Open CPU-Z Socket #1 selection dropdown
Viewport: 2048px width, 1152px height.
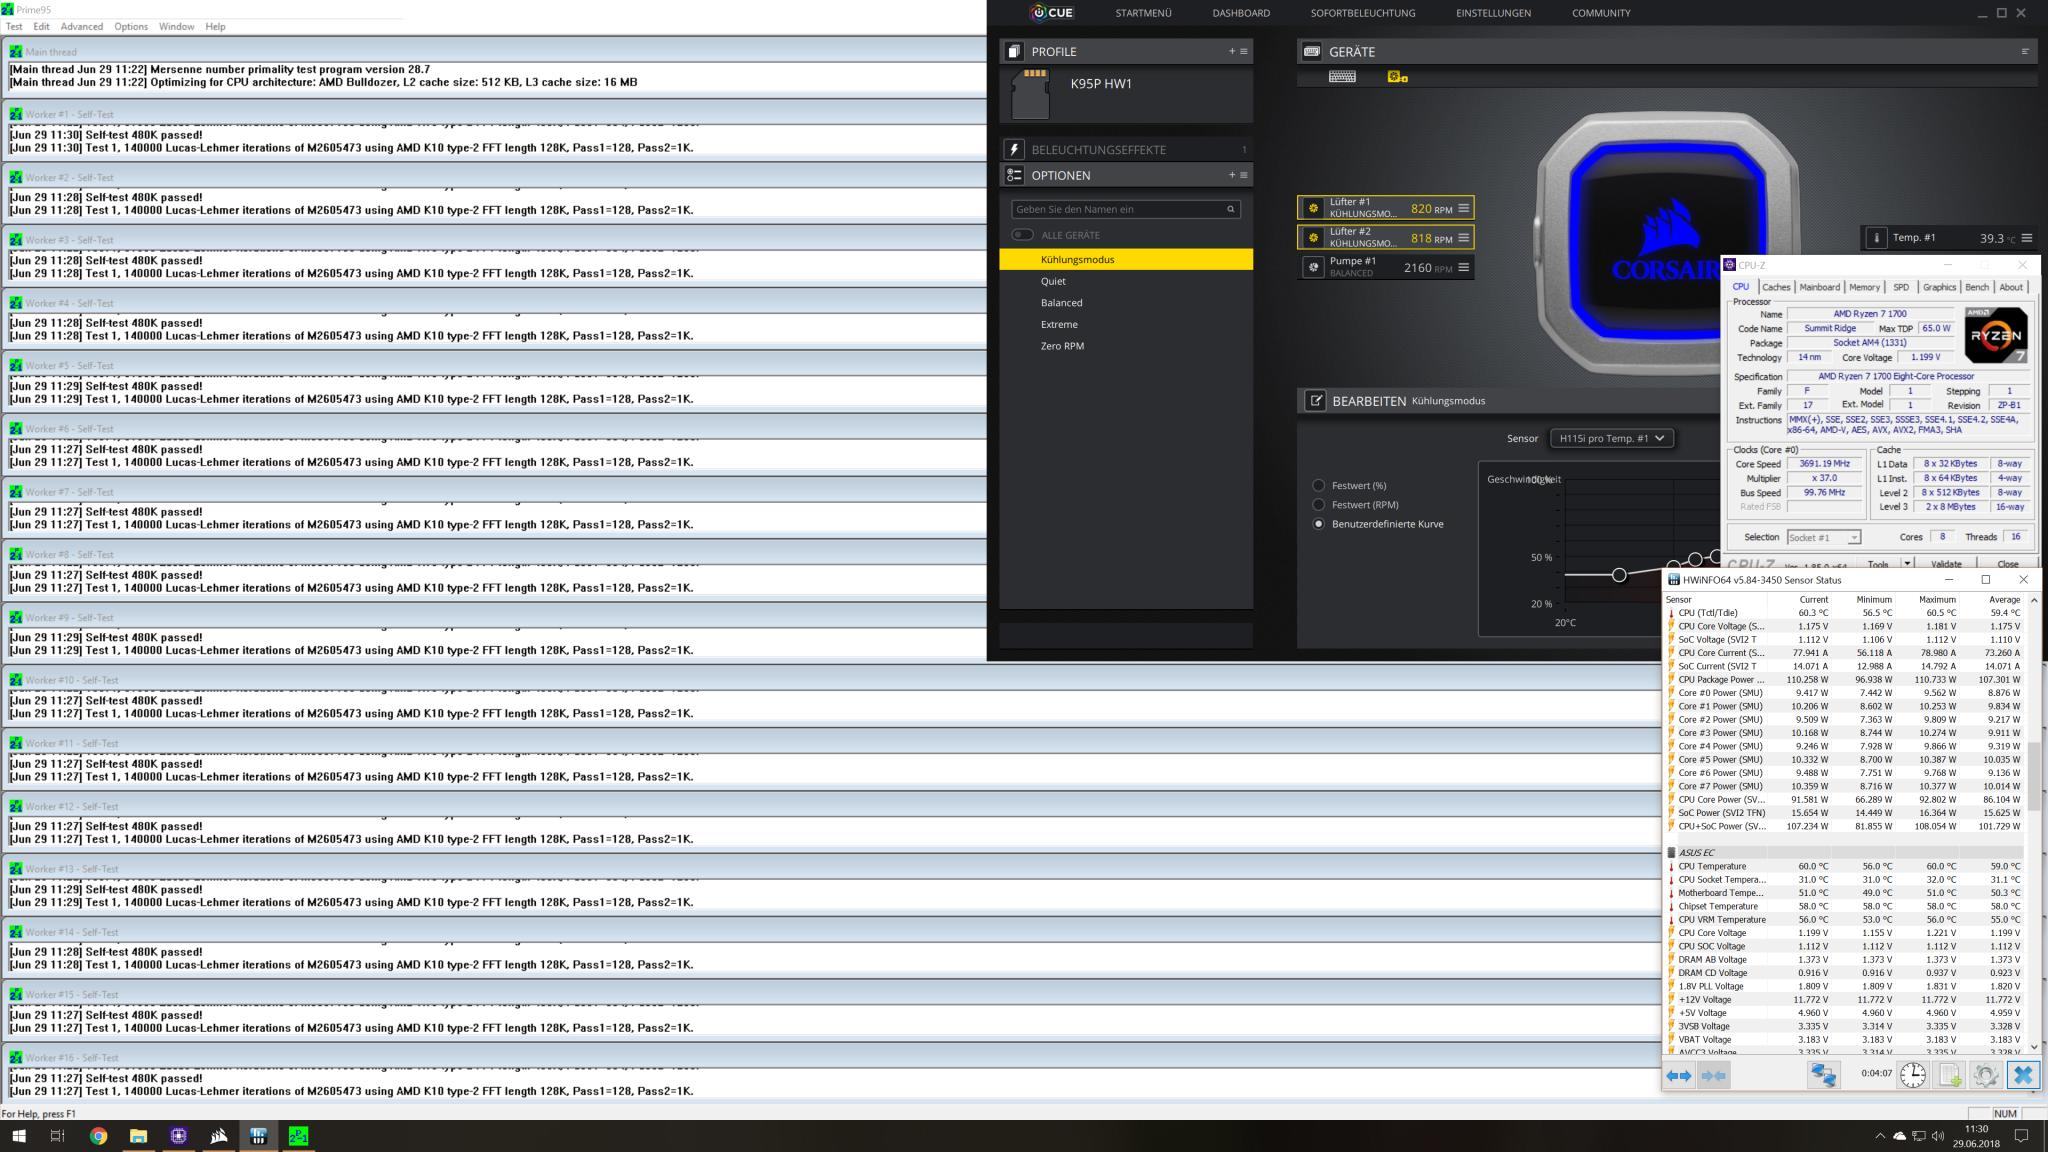coord(1823,537)
